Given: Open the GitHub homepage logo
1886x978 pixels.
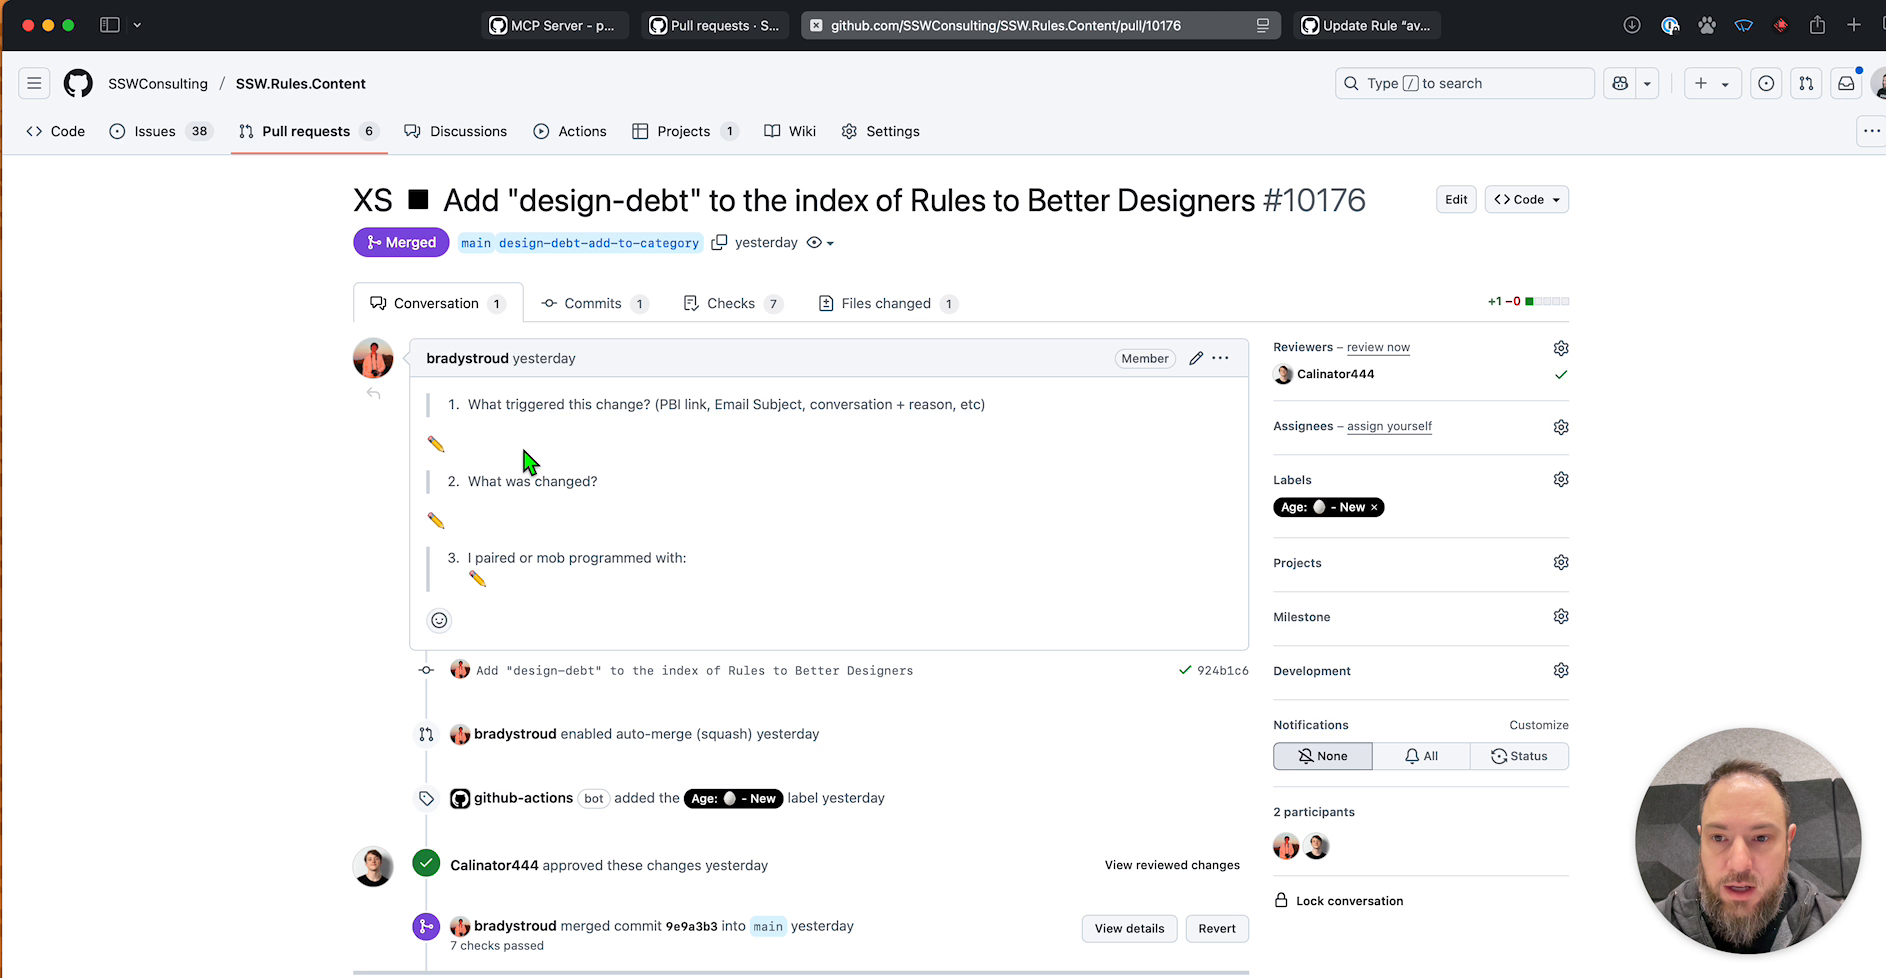Looking at the screenshot, I should click(x=78, y=83).
